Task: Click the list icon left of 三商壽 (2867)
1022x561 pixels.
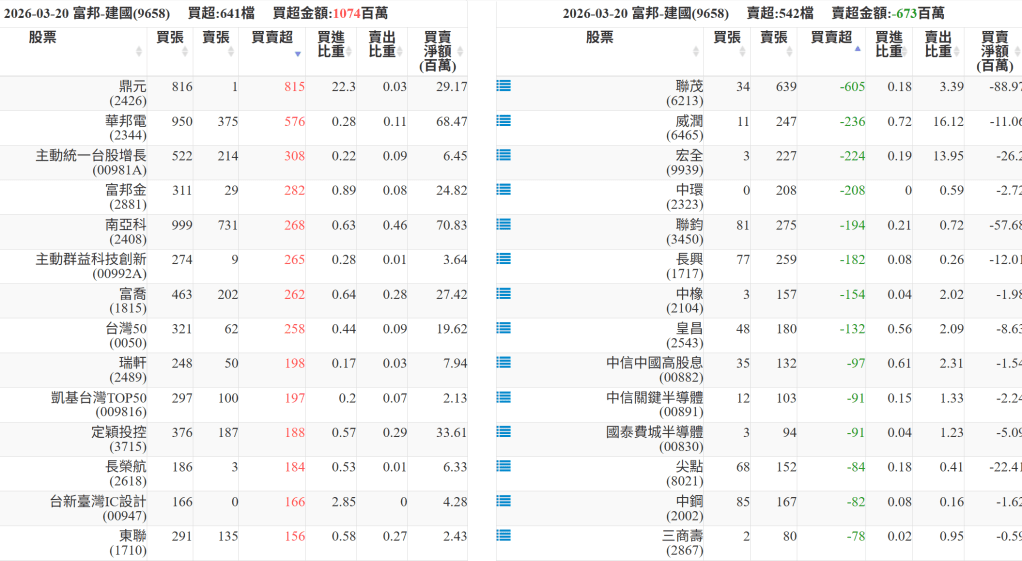Action: pyautogui.click(x=504, y=536)
